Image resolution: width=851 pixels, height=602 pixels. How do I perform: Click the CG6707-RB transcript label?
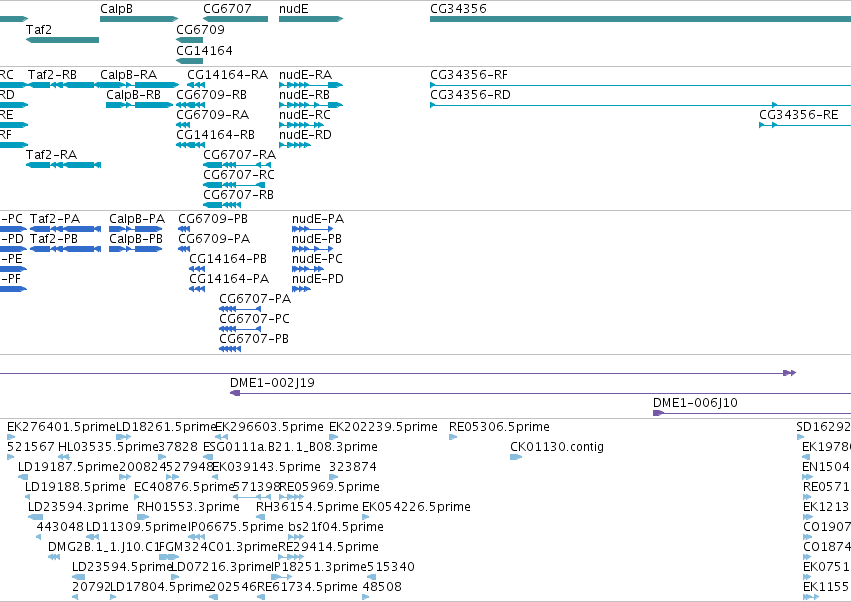point(238,194)
